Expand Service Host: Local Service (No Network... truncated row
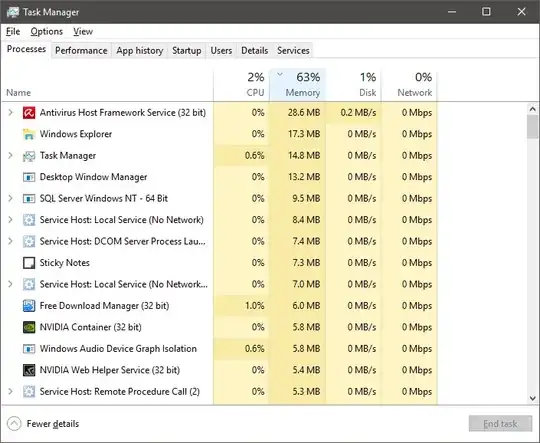This screenshot has width=540, height=443. coord(10,284)
